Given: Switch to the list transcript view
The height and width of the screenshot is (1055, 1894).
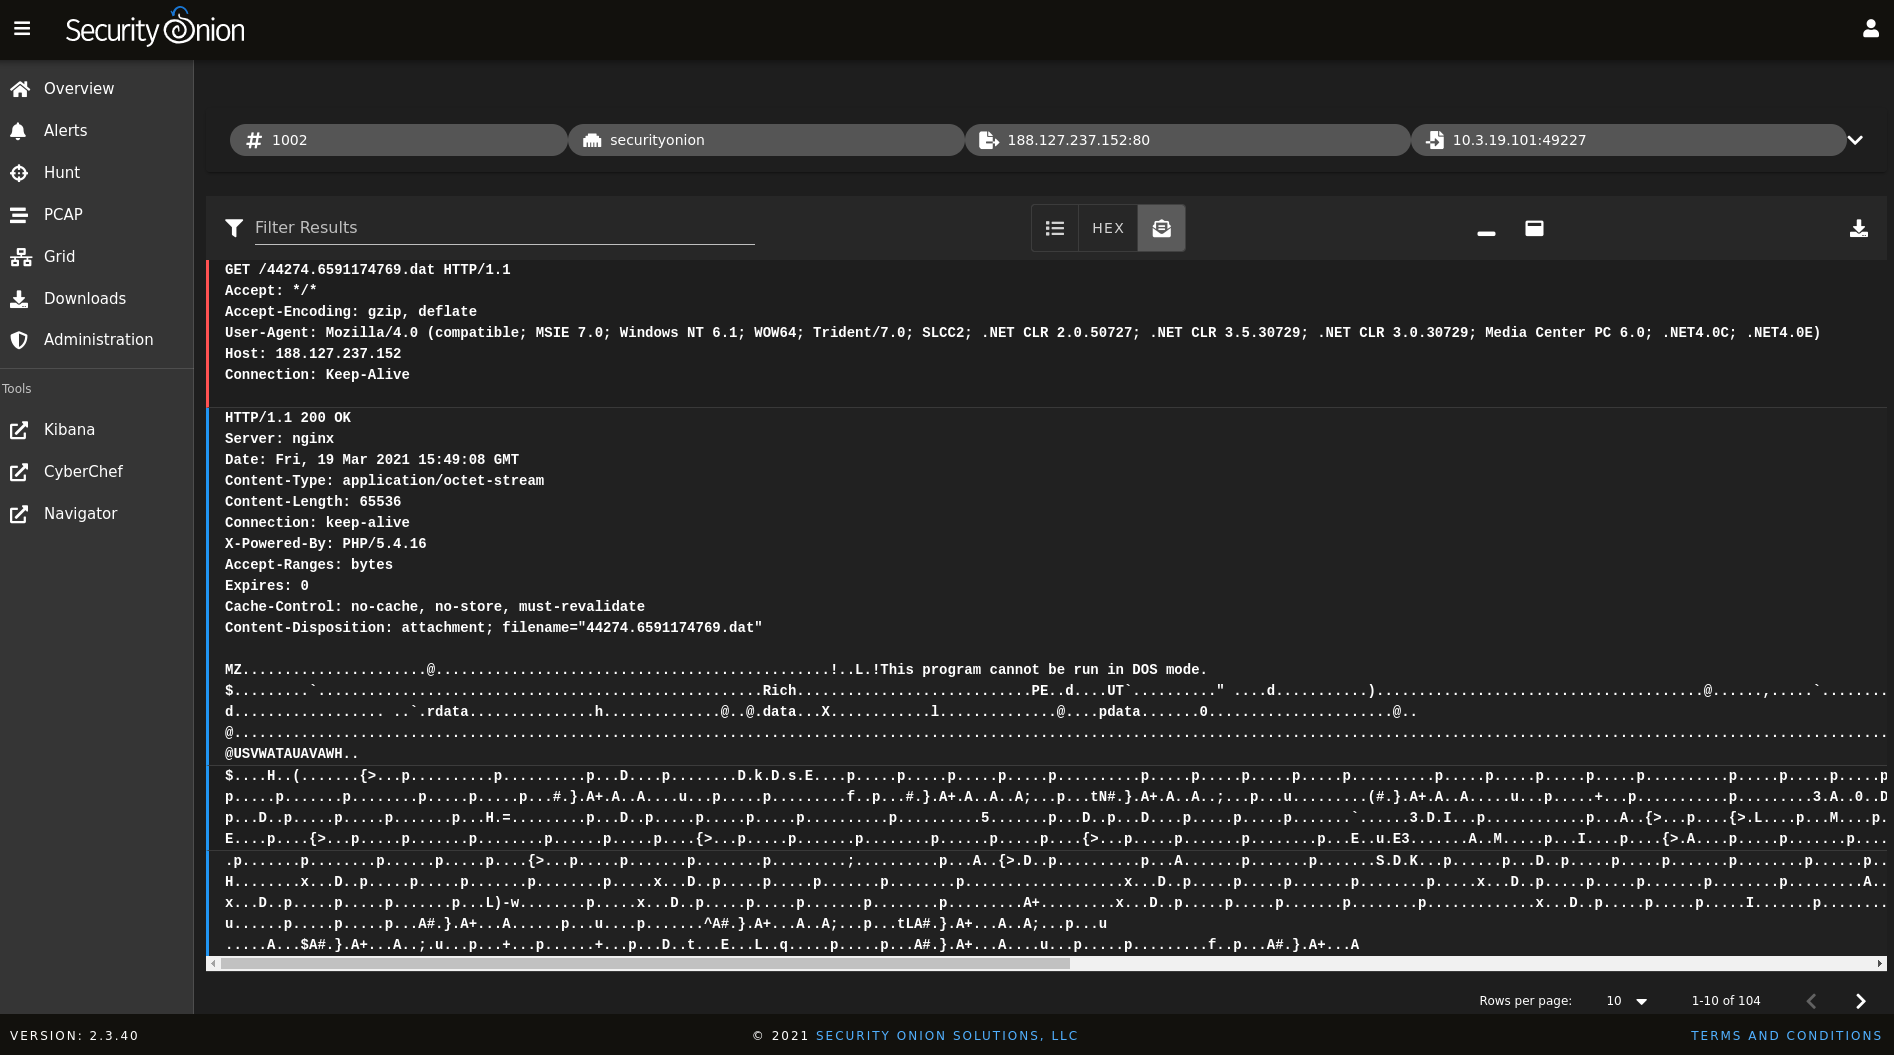Looking at the screenshot, I should pos(1054,228).
